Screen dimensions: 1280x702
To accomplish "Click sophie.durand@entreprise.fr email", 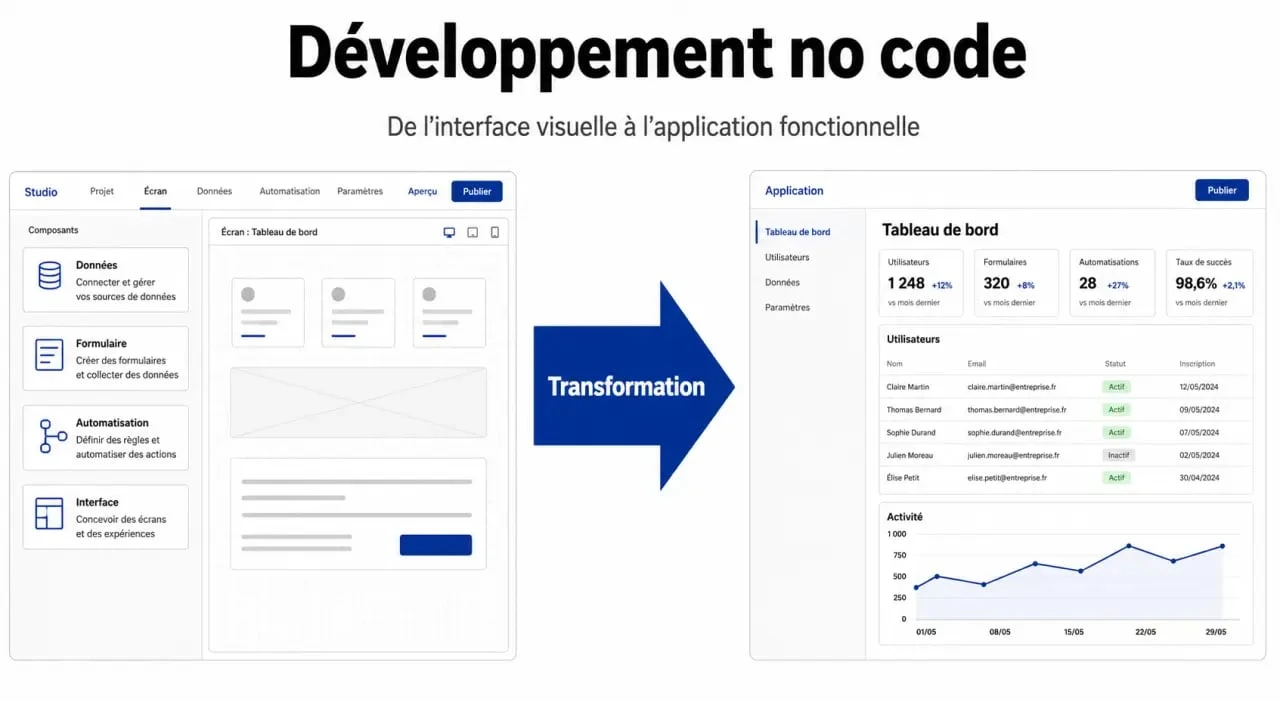I will click(1014, 433).
